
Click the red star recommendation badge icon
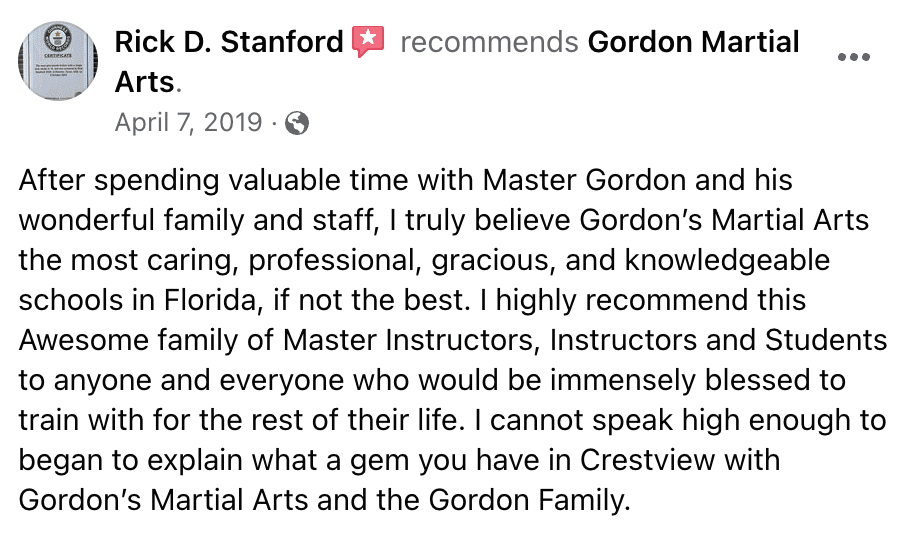click(x=368, y=43)
